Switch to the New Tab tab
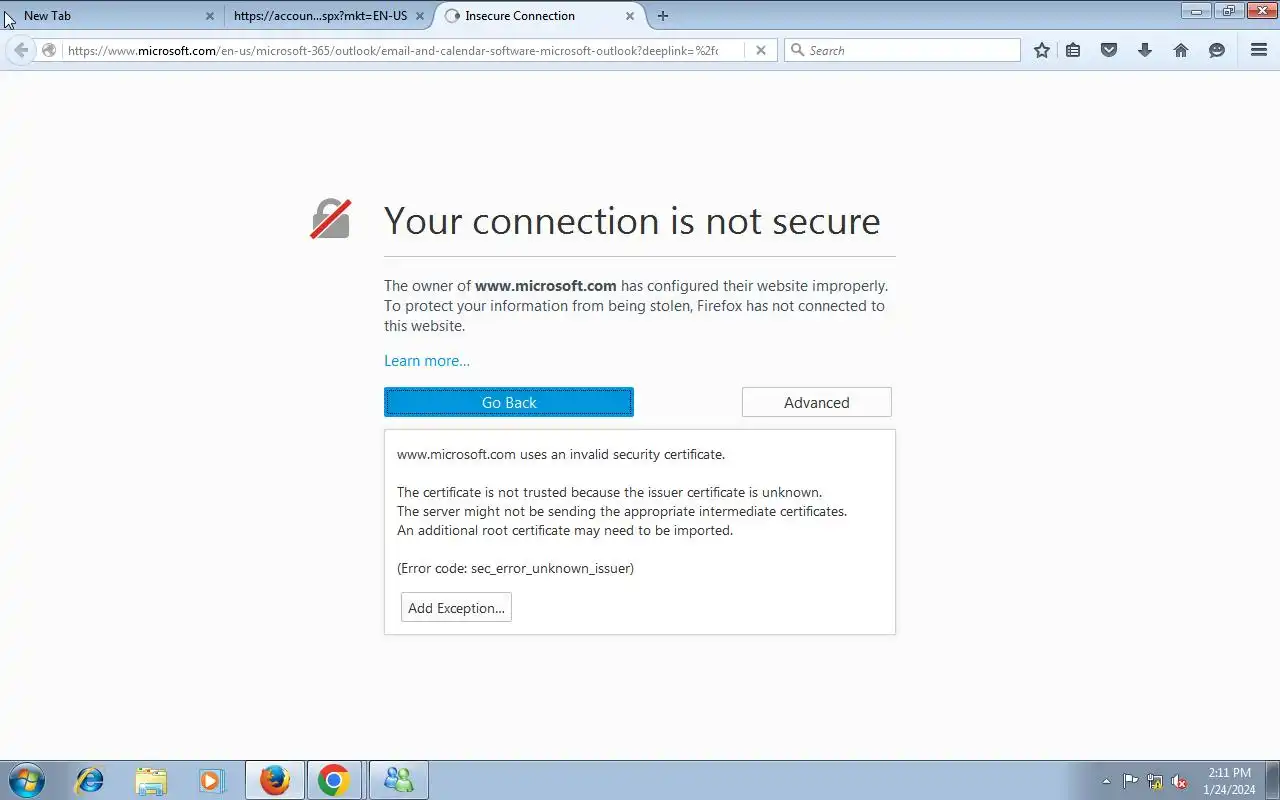The height and width of the screenshot is (800, 1280). [112, 16]
